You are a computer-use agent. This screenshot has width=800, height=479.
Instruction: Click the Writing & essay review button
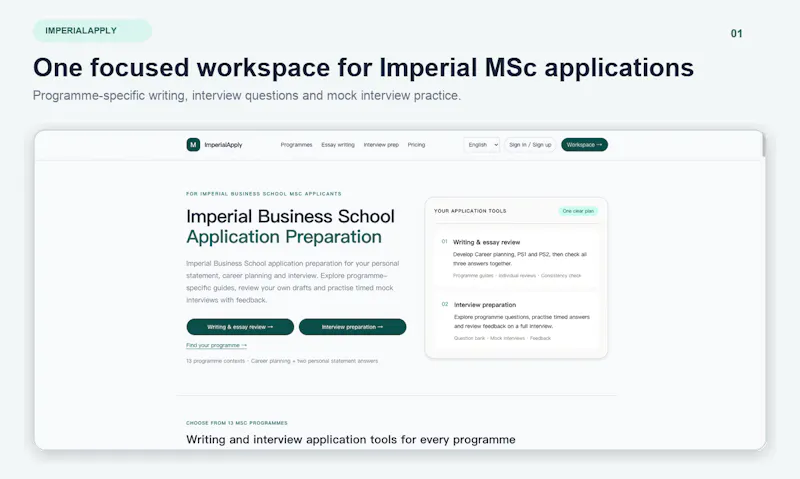240,327
